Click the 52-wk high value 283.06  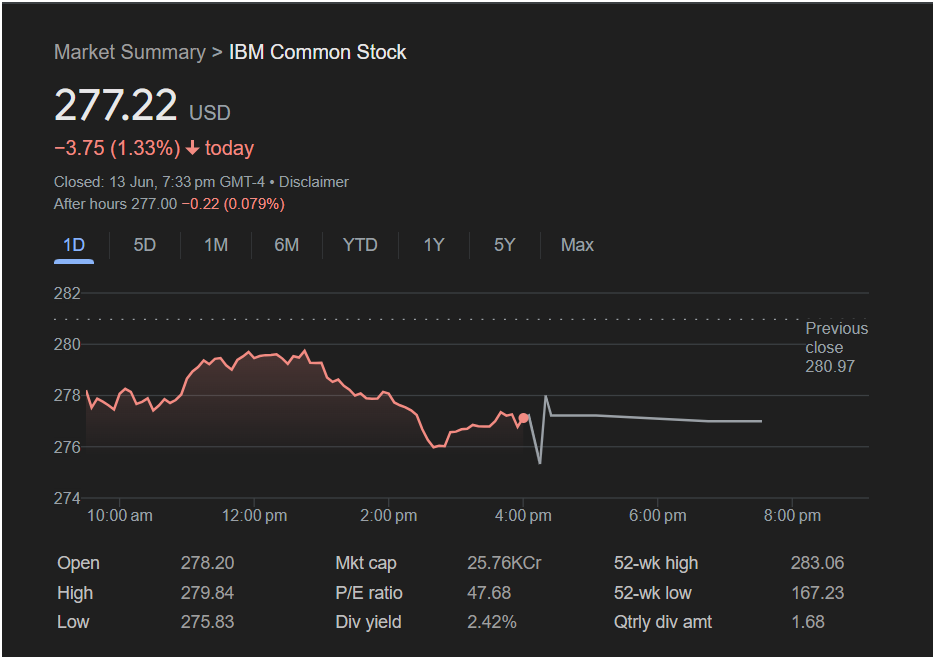pyautogui.click(x=818, y=563)
